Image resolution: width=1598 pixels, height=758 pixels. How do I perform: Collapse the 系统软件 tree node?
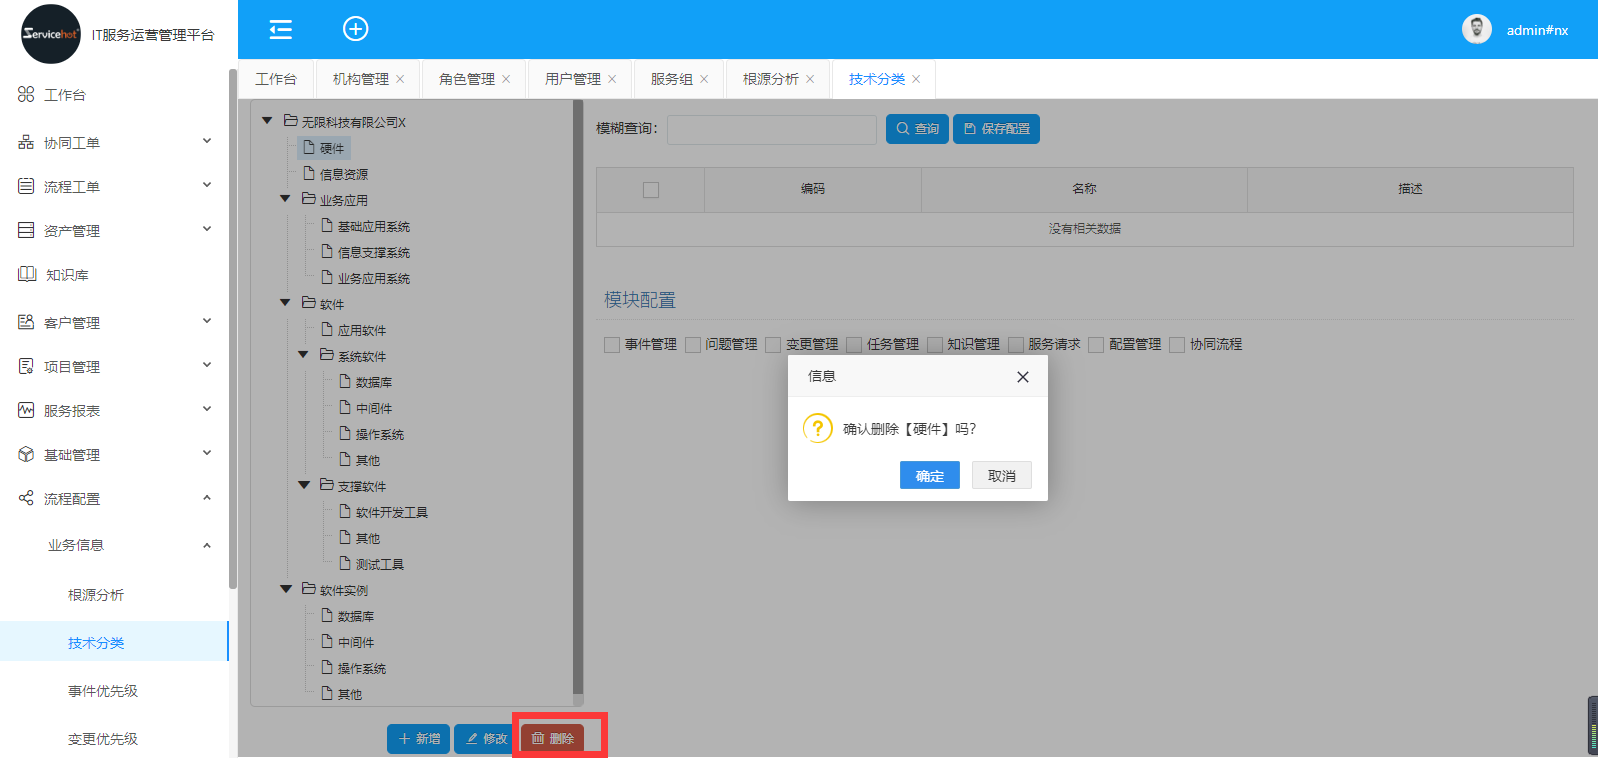click(x=304, y=355)
